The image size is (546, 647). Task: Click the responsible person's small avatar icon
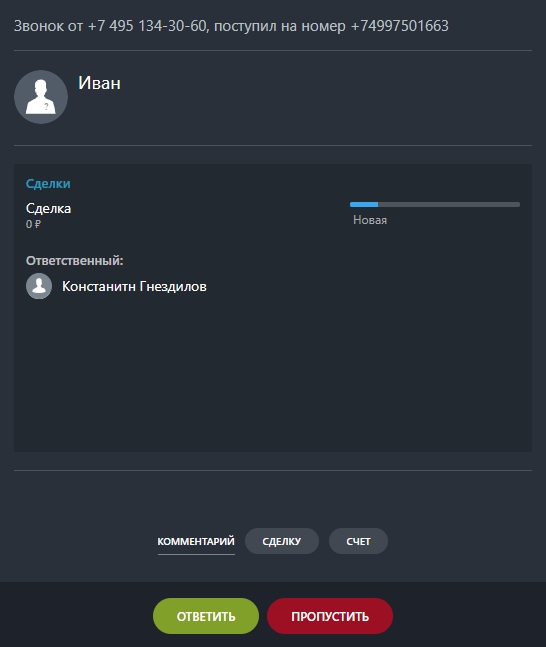[39, 286]
